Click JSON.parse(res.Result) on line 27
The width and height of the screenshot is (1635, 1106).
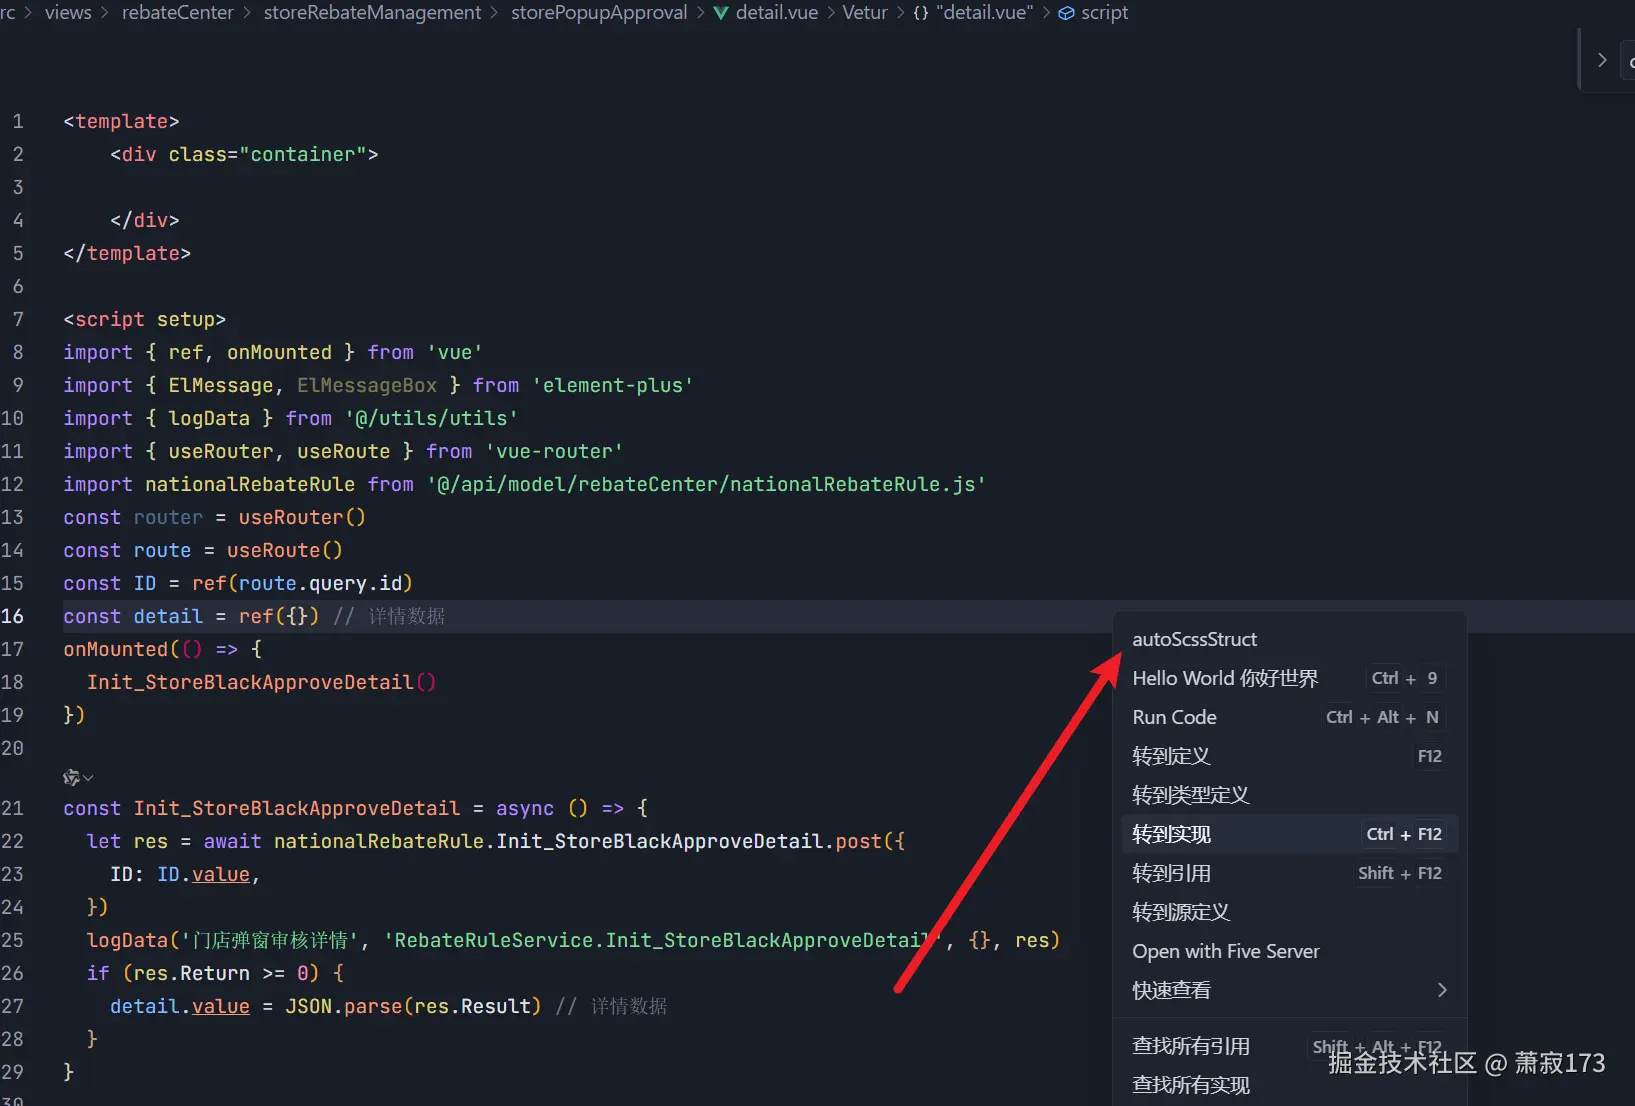coord(413,1006)
